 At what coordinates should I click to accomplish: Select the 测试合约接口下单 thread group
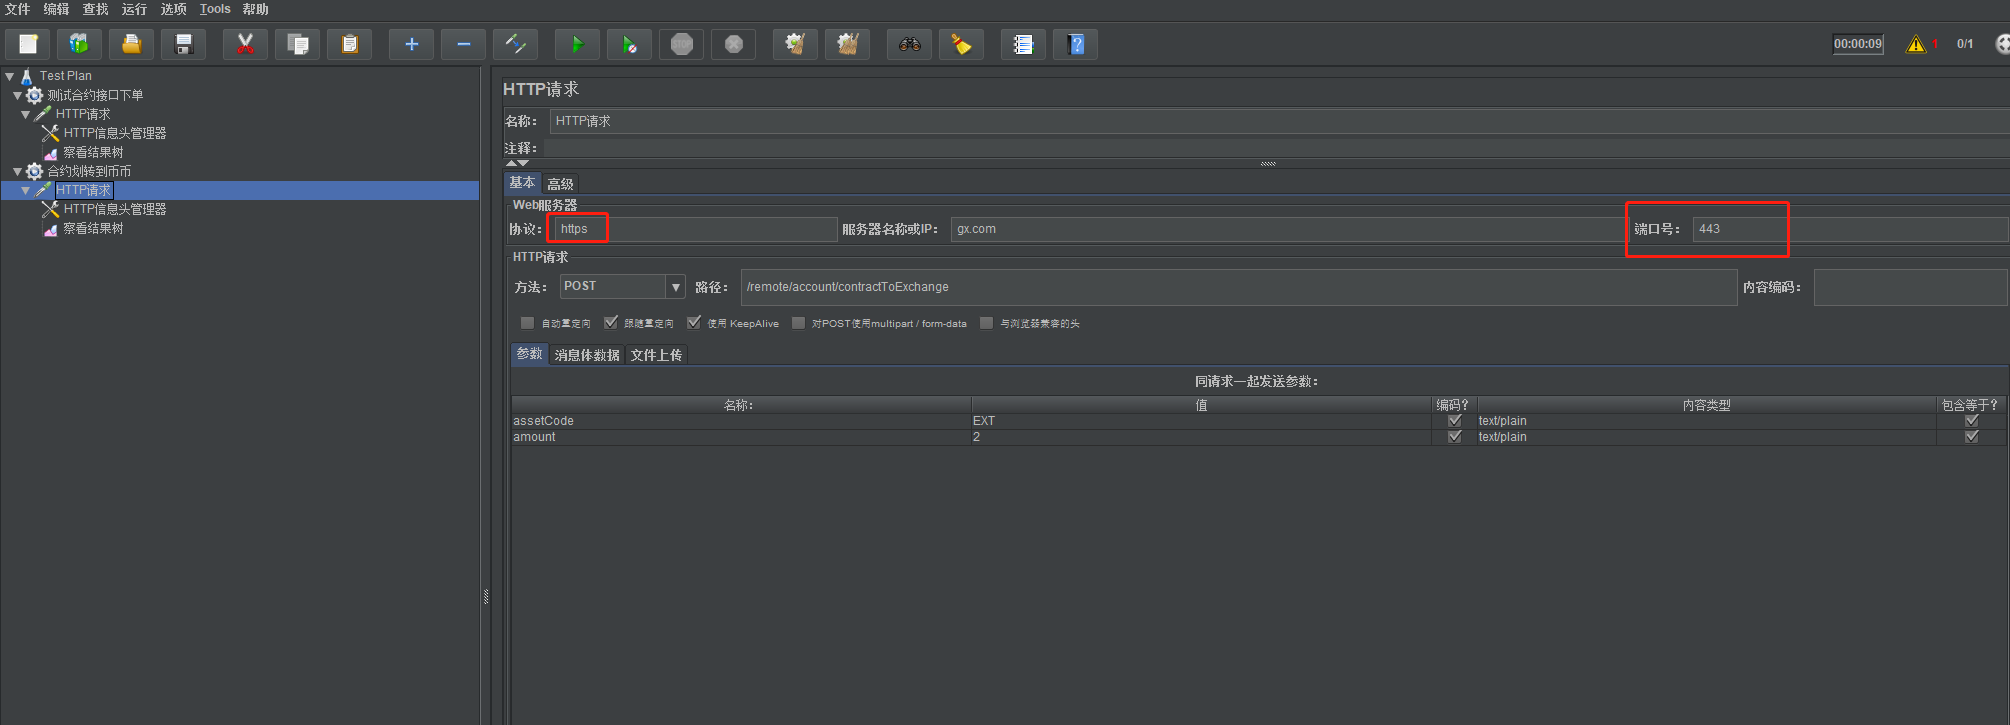tap(95, 95)
